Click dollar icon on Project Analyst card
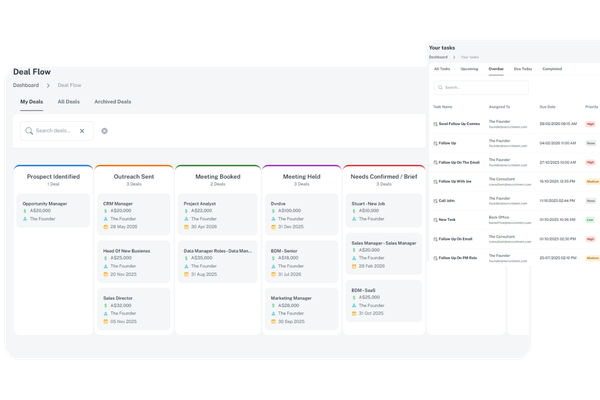The width and height of the screenshot is (600, 400). [x=187, y=211]
